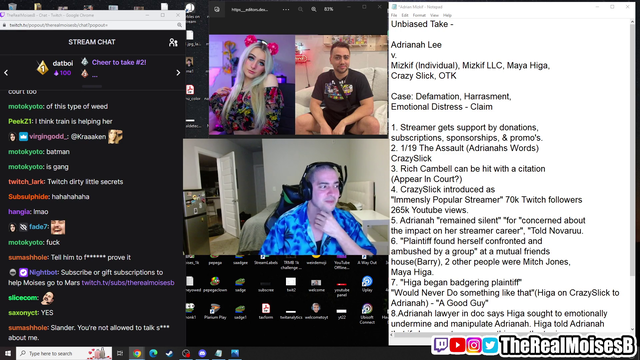Select the pepegaclown desktop icon
The width and height of the screenshot is (640, 360).
tap(215, 284)
